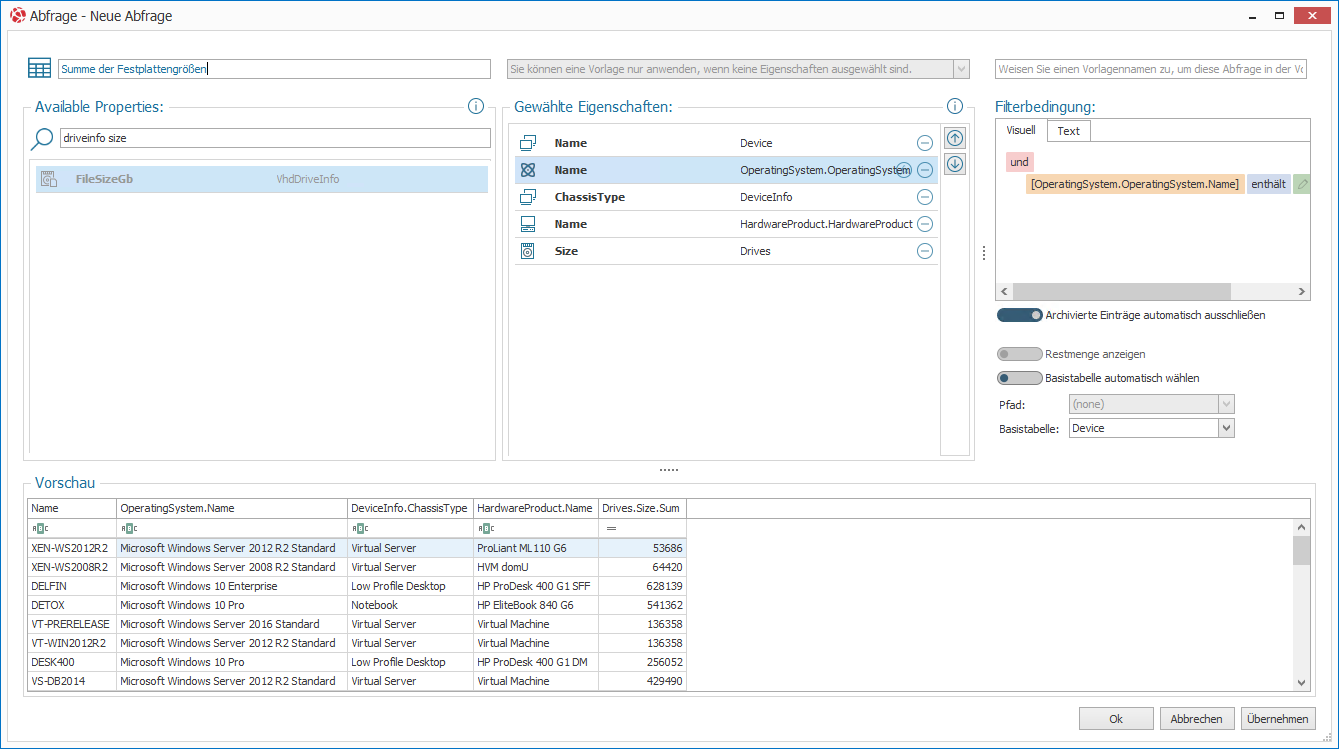Click the Abbrechen button
The width and height of the screenshot is (1339, 749).
coord(1197,719)
